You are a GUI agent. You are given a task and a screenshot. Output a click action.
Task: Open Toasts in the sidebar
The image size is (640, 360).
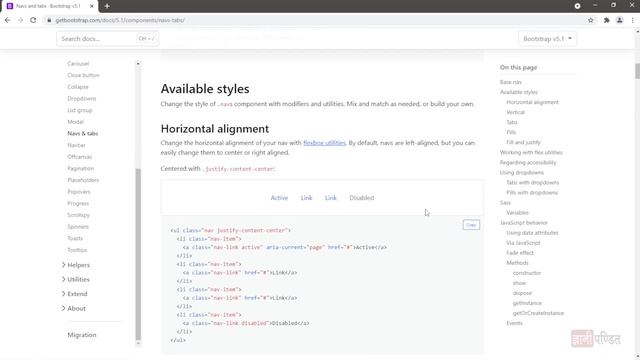click(x=75, y=238)
